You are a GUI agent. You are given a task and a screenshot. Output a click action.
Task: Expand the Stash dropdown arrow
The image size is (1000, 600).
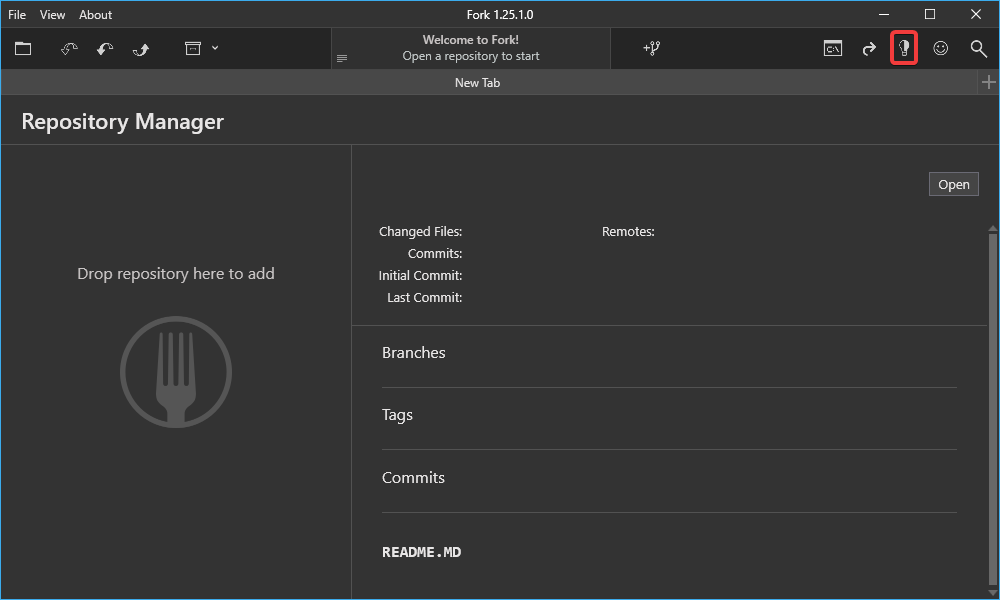click(215, 48)
